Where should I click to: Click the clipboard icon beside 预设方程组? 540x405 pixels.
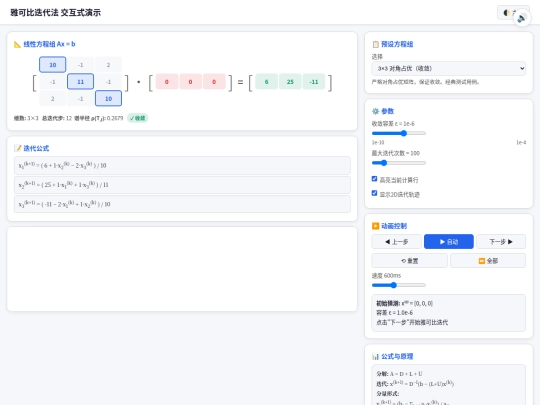click(375, 44)
